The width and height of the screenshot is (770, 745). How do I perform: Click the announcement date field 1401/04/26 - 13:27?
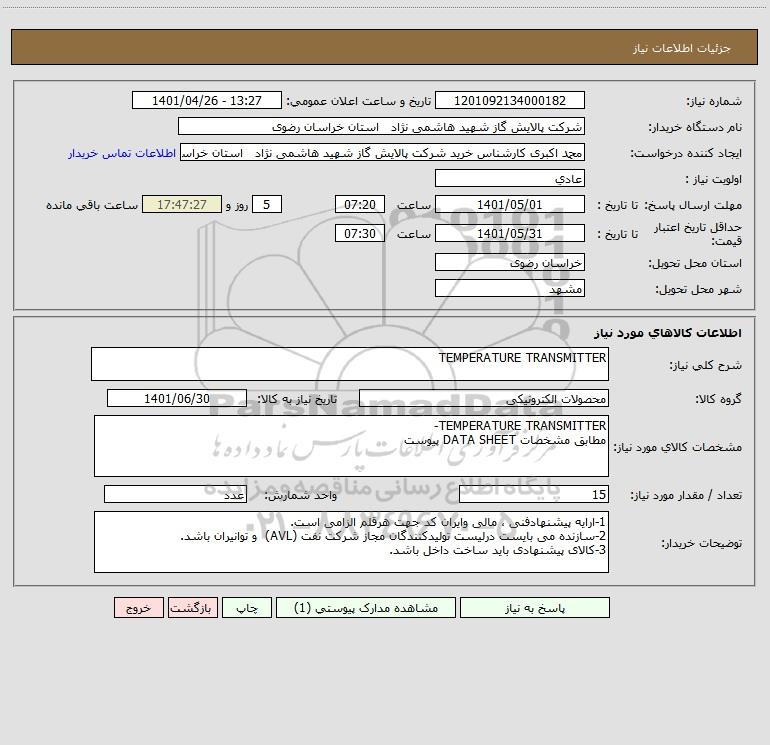(x=207, y=100)
